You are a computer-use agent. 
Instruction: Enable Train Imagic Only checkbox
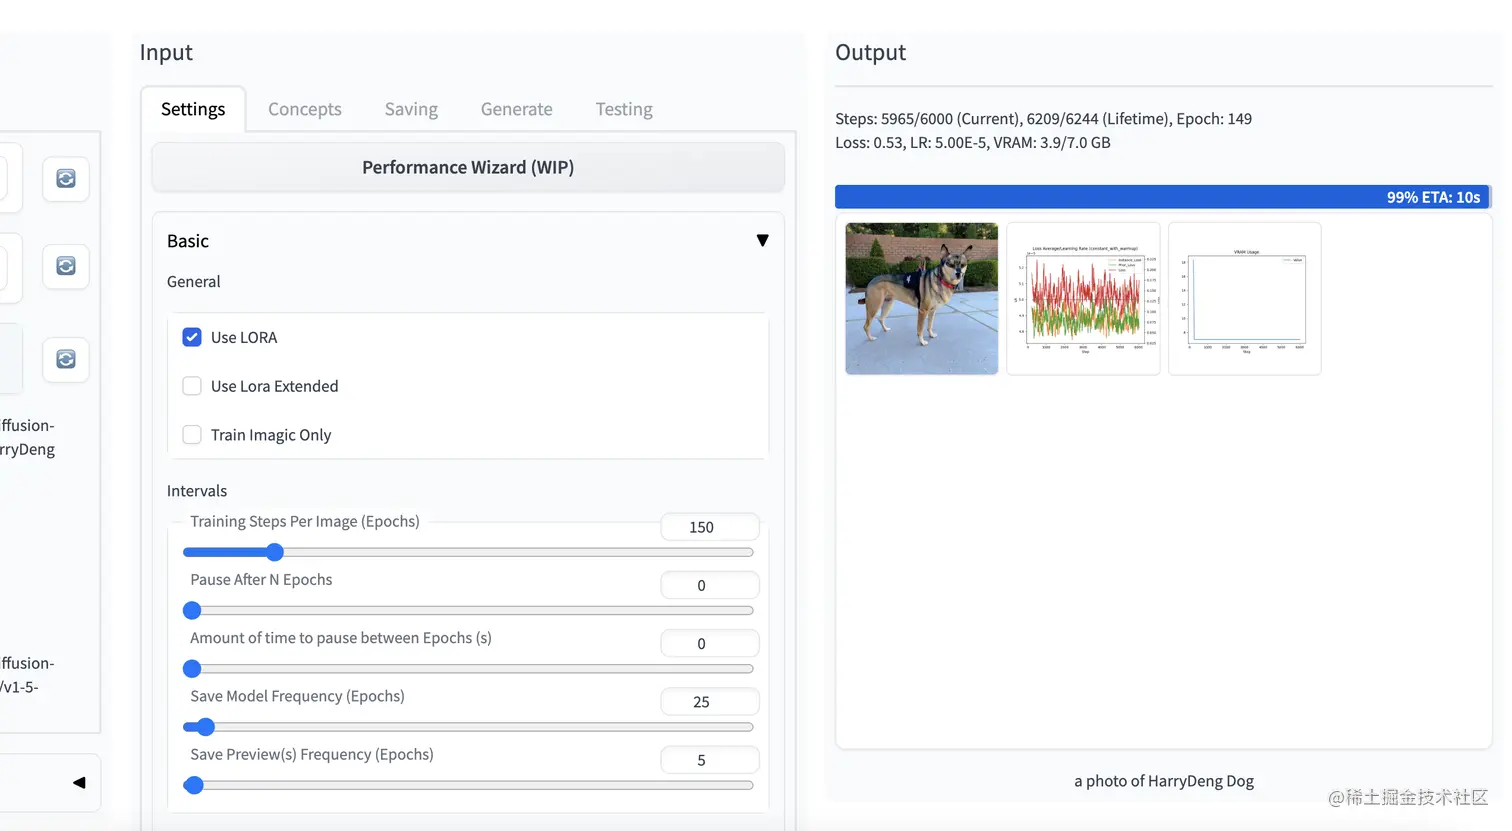point(192,435)
